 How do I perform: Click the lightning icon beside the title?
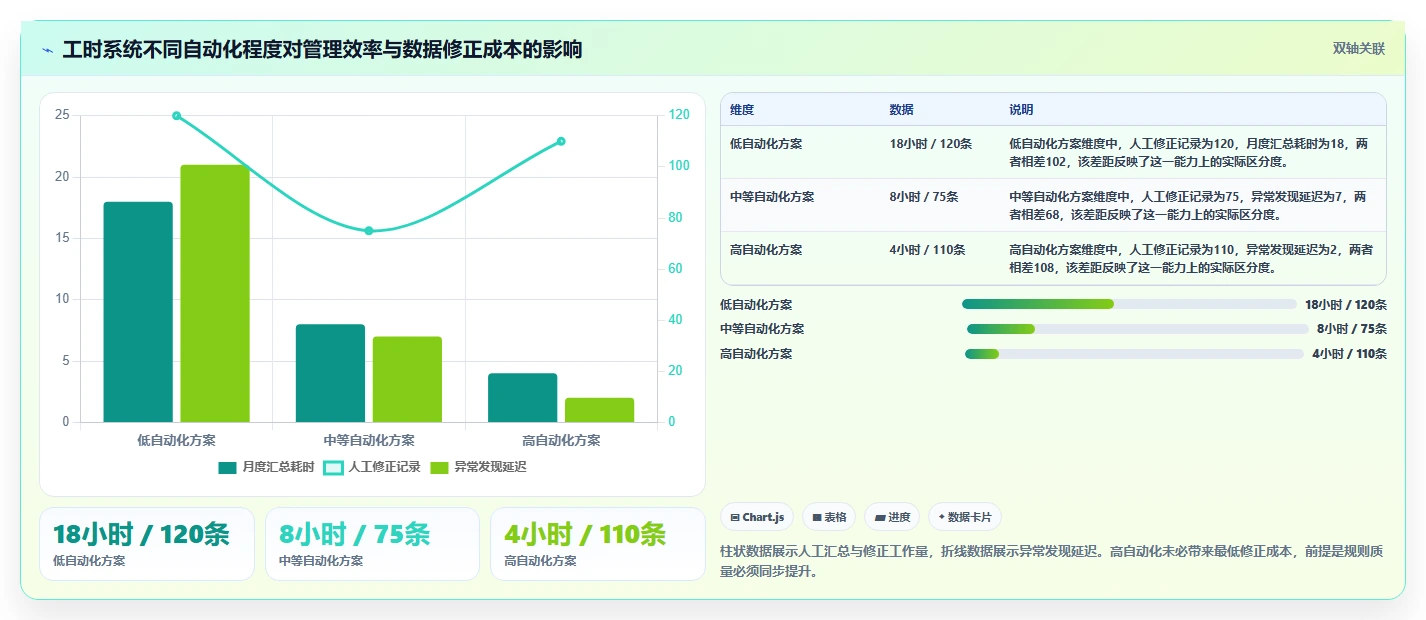pos(47,50)
